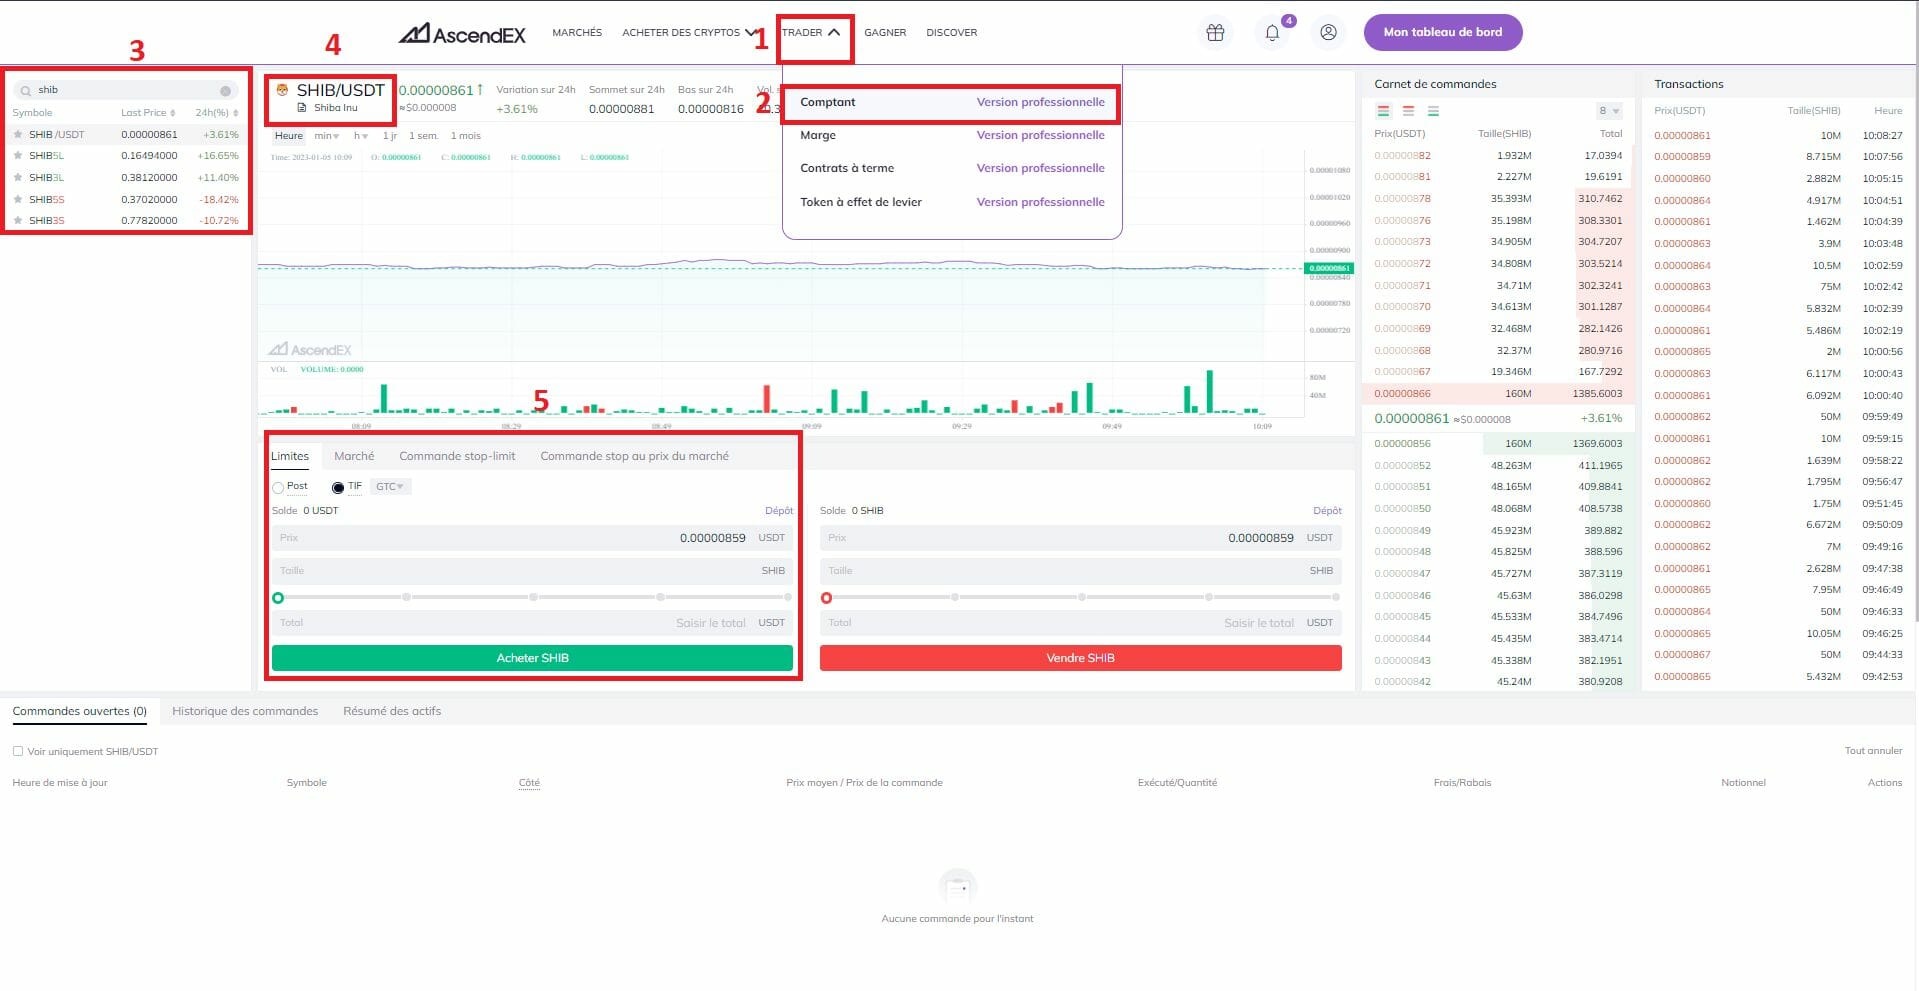Select the Post radio option
The image size is (1919, 991).
[278, 488]
